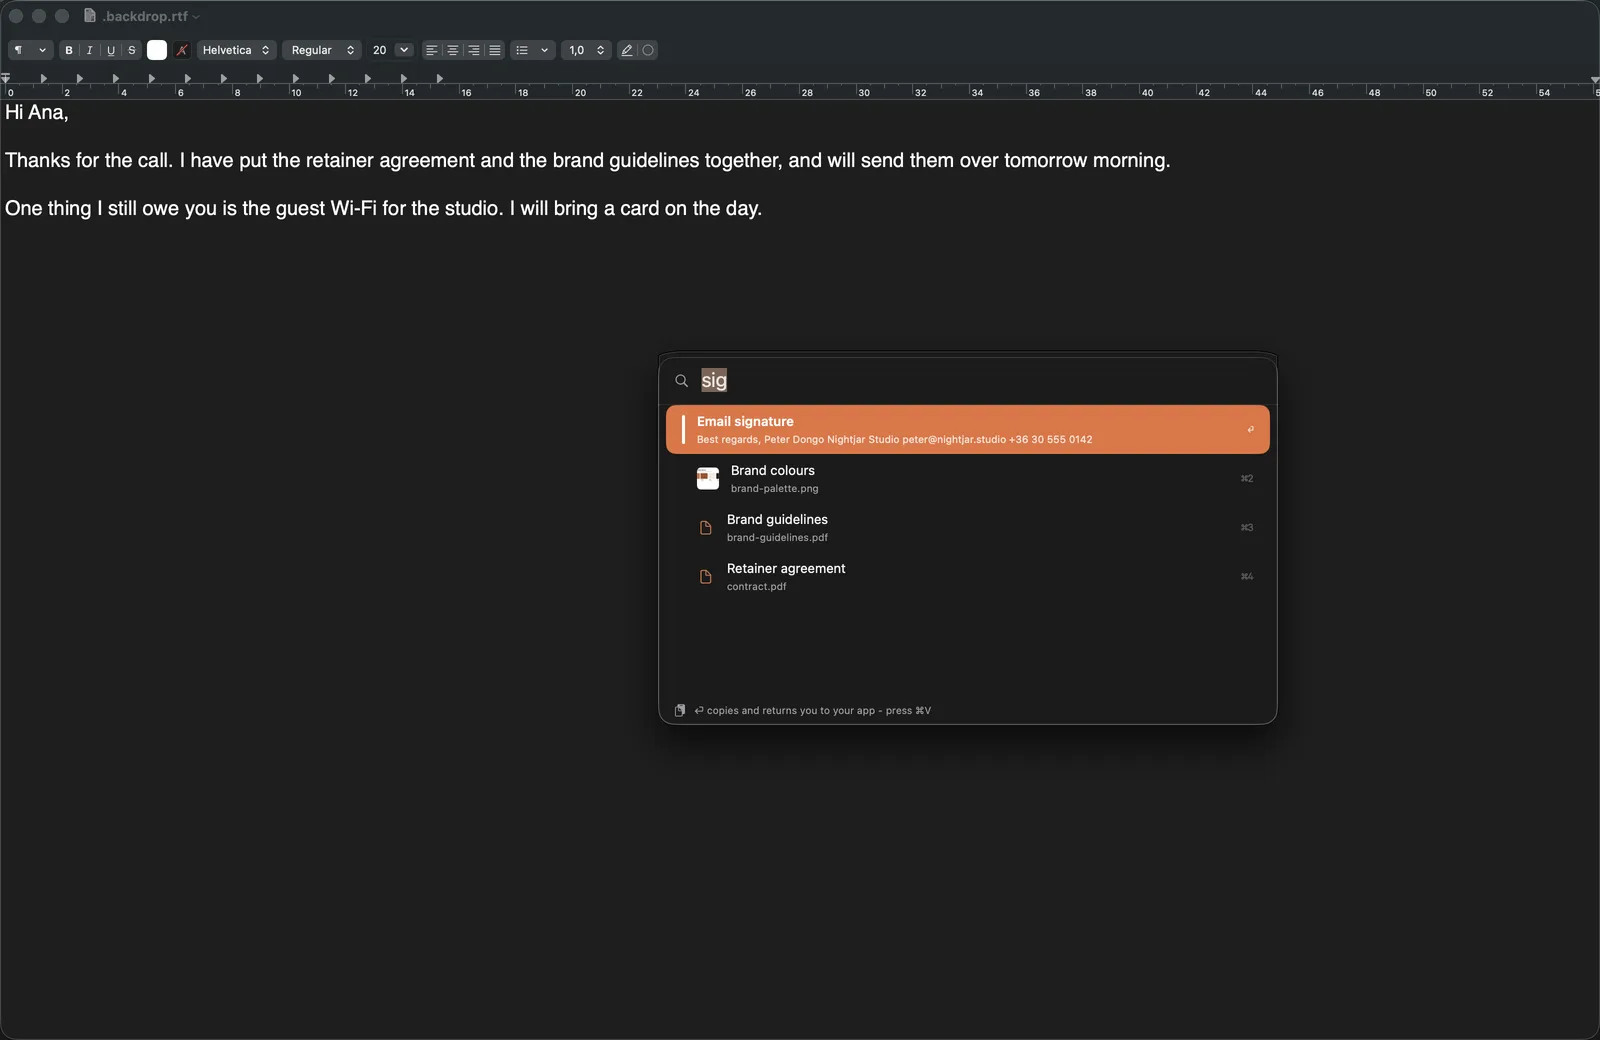Align text right

(x=474, y=50)
